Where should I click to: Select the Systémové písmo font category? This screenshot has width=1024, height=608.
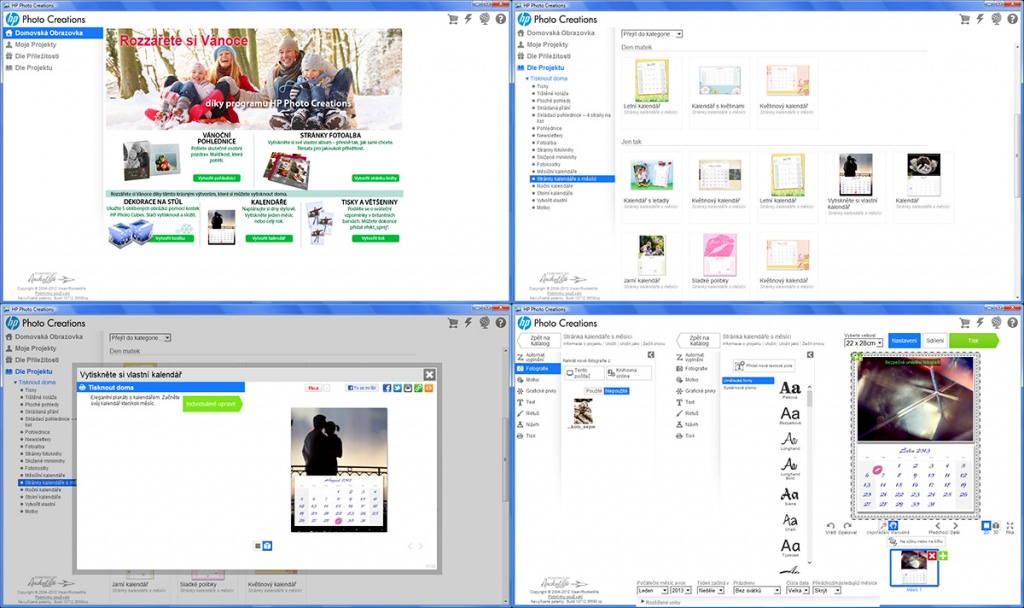click(x=740, y=388)
